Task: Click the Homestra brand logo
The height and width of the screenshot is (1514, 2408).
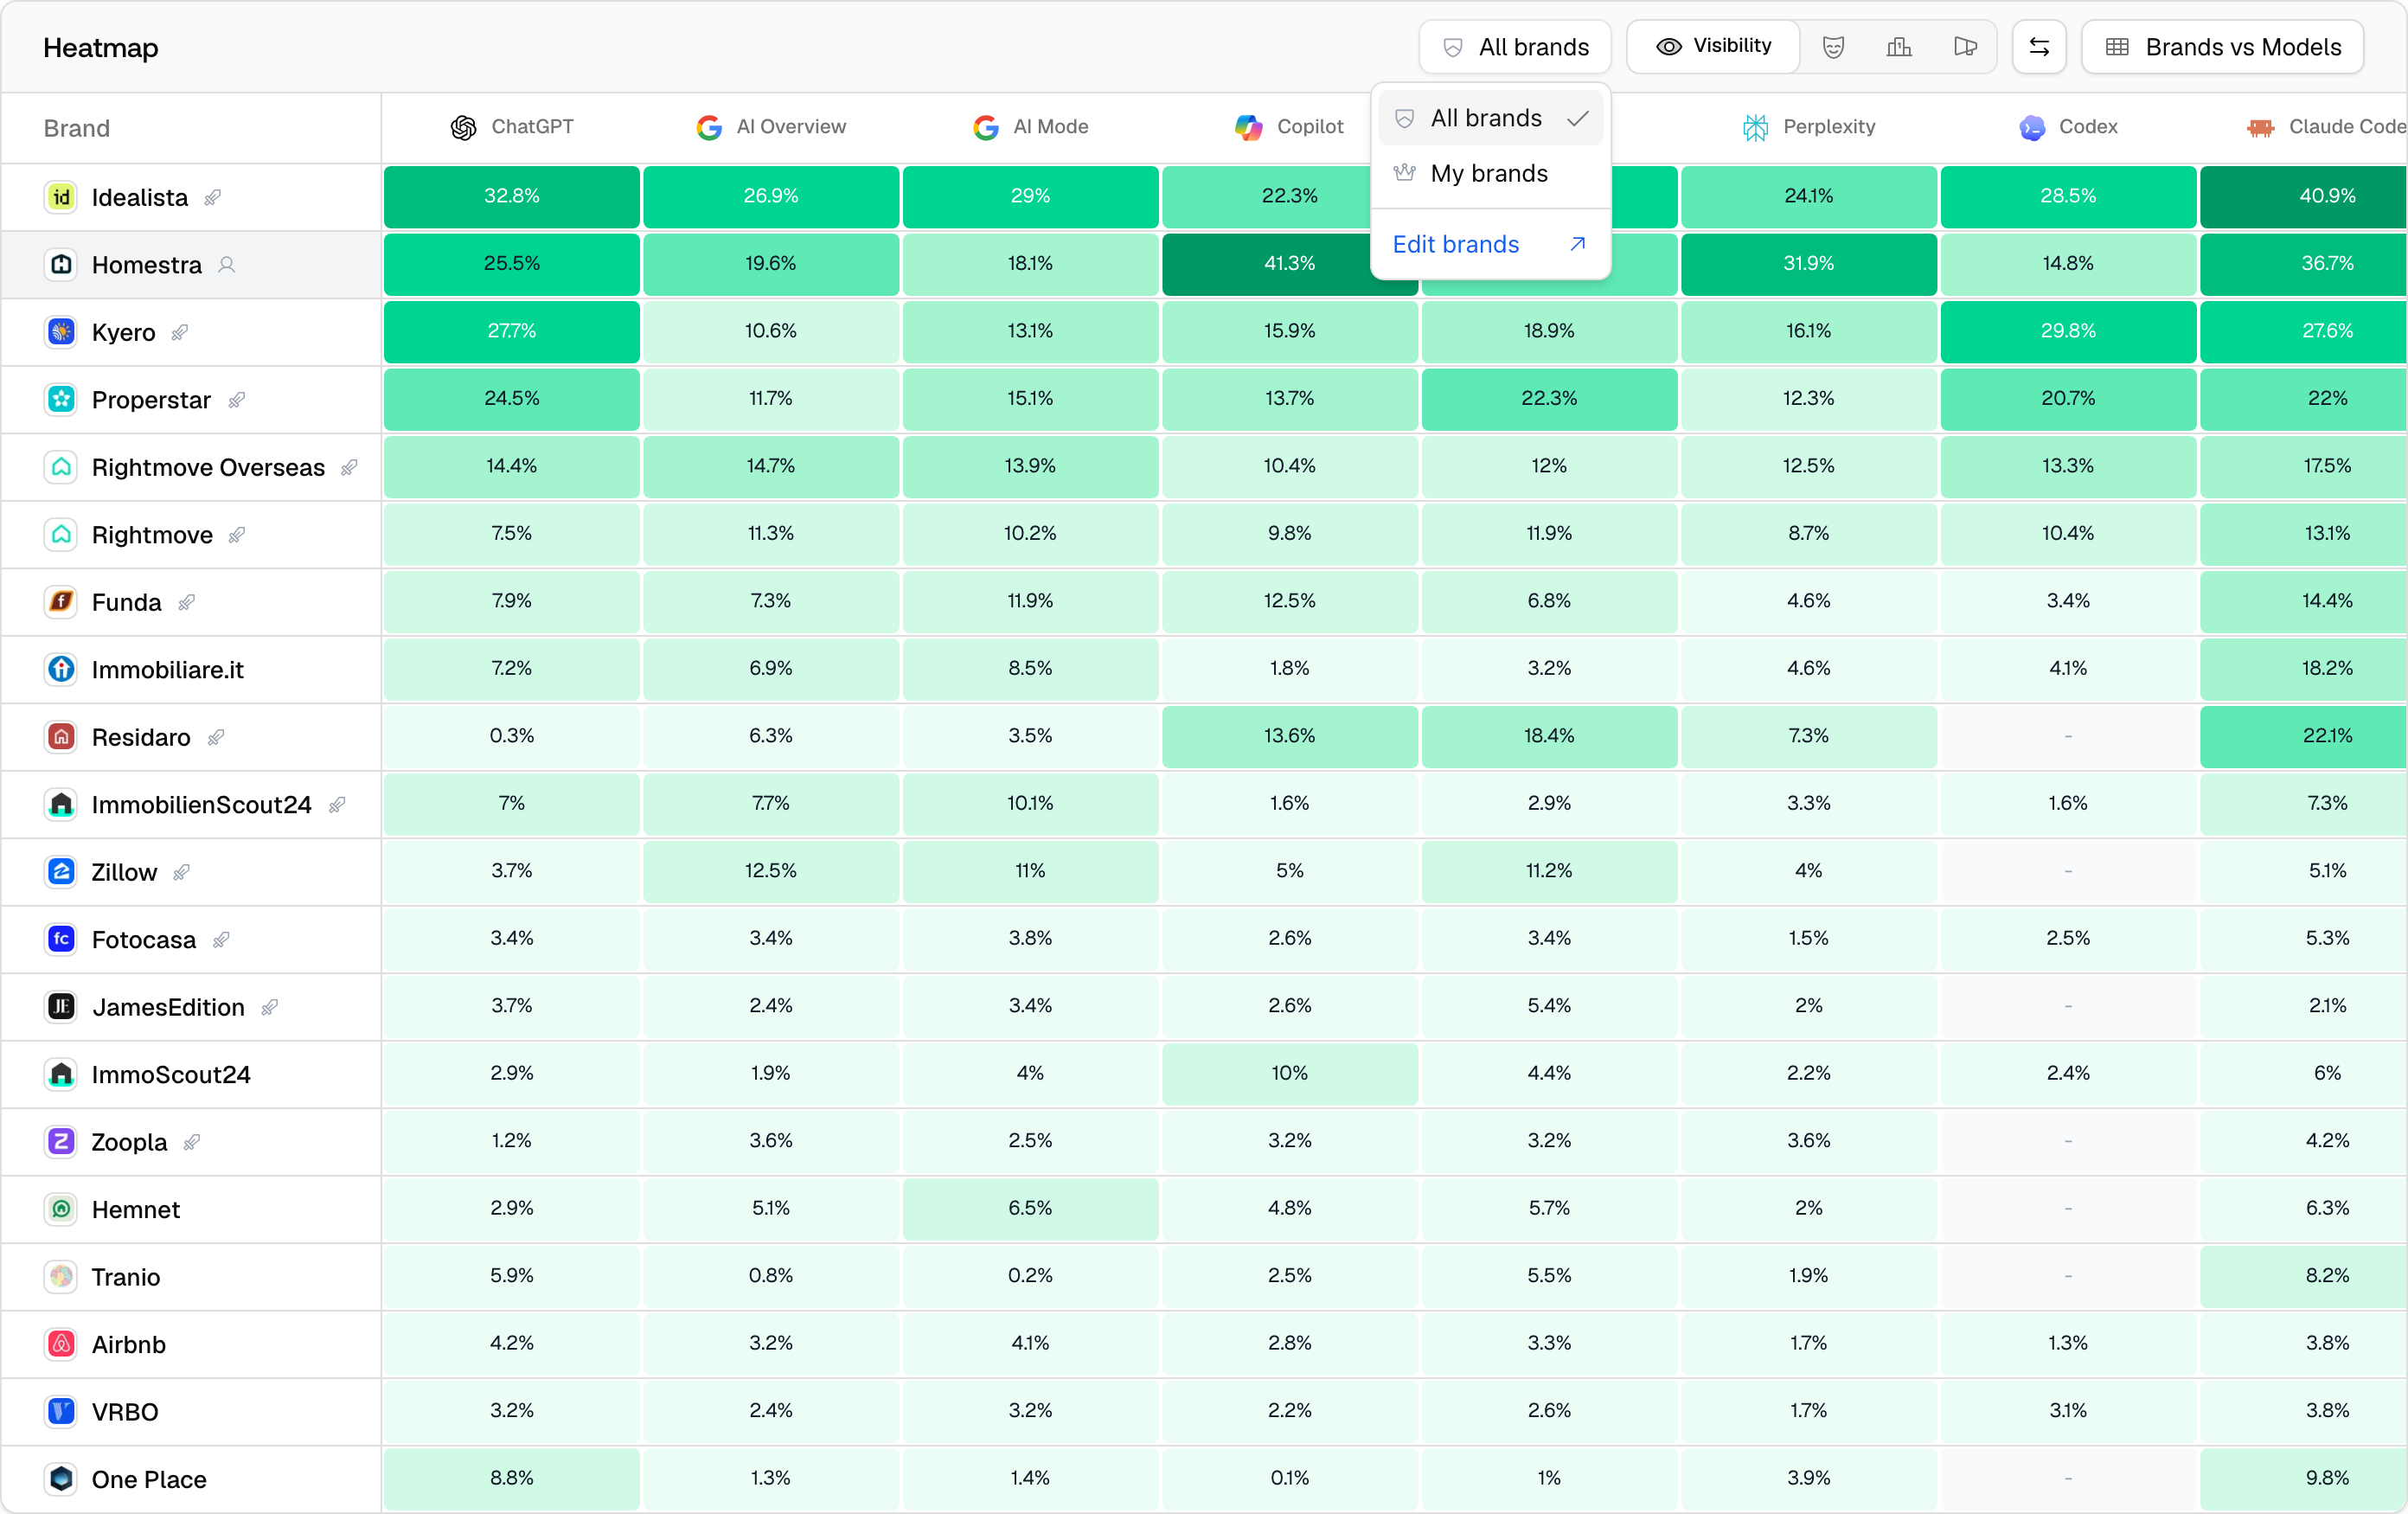Action: pyautogui.click(x=61, y=265)
